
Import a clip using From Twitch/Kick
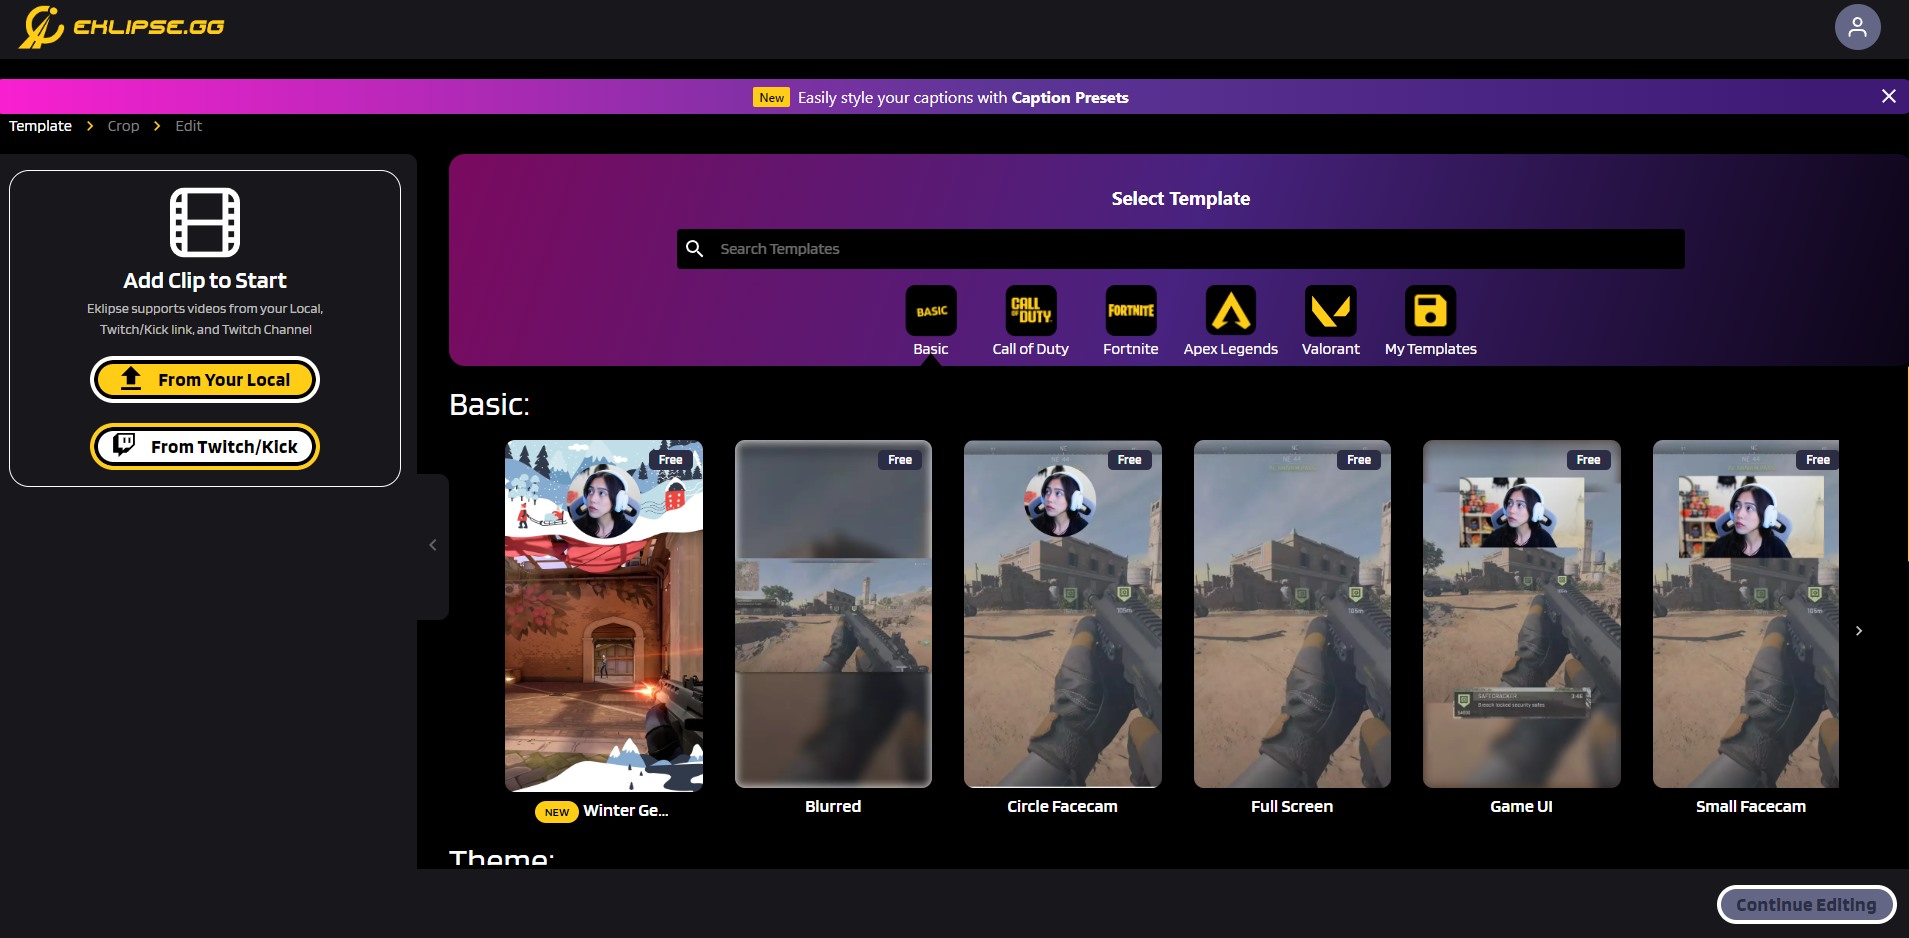(x=205, y=446)
